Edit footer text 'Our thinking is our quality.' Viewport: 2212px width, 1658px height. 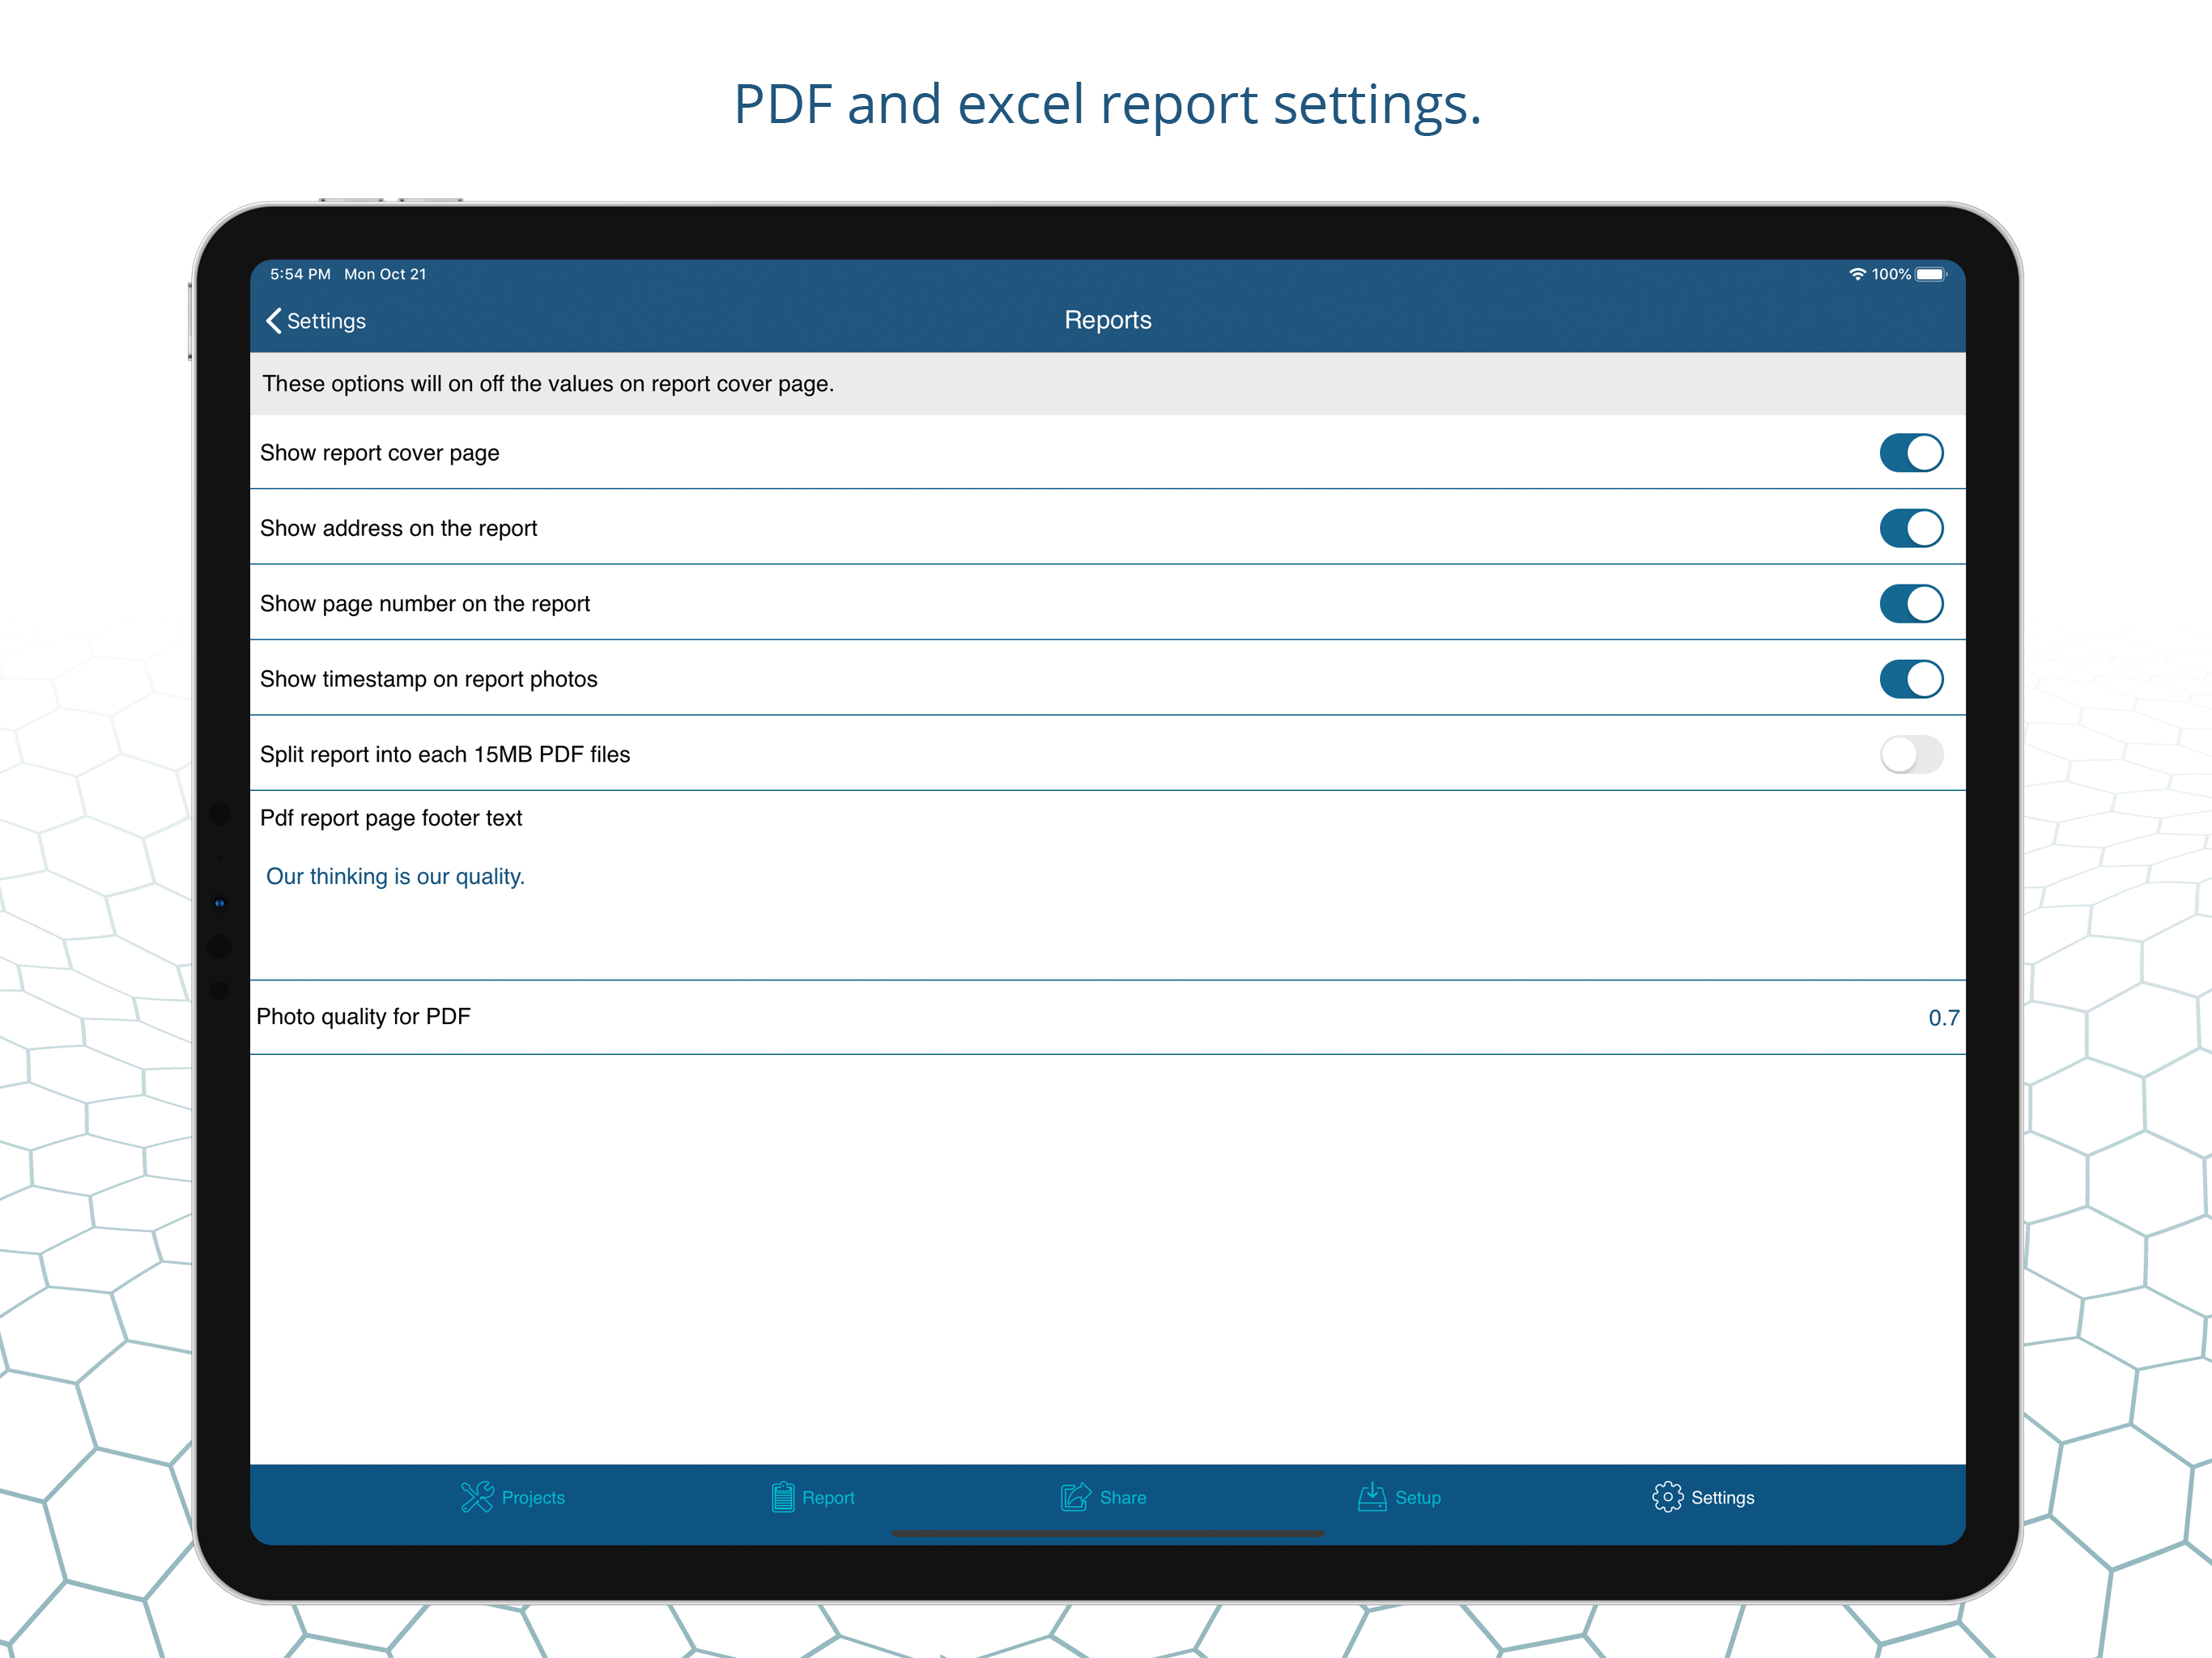click(395, 877)
